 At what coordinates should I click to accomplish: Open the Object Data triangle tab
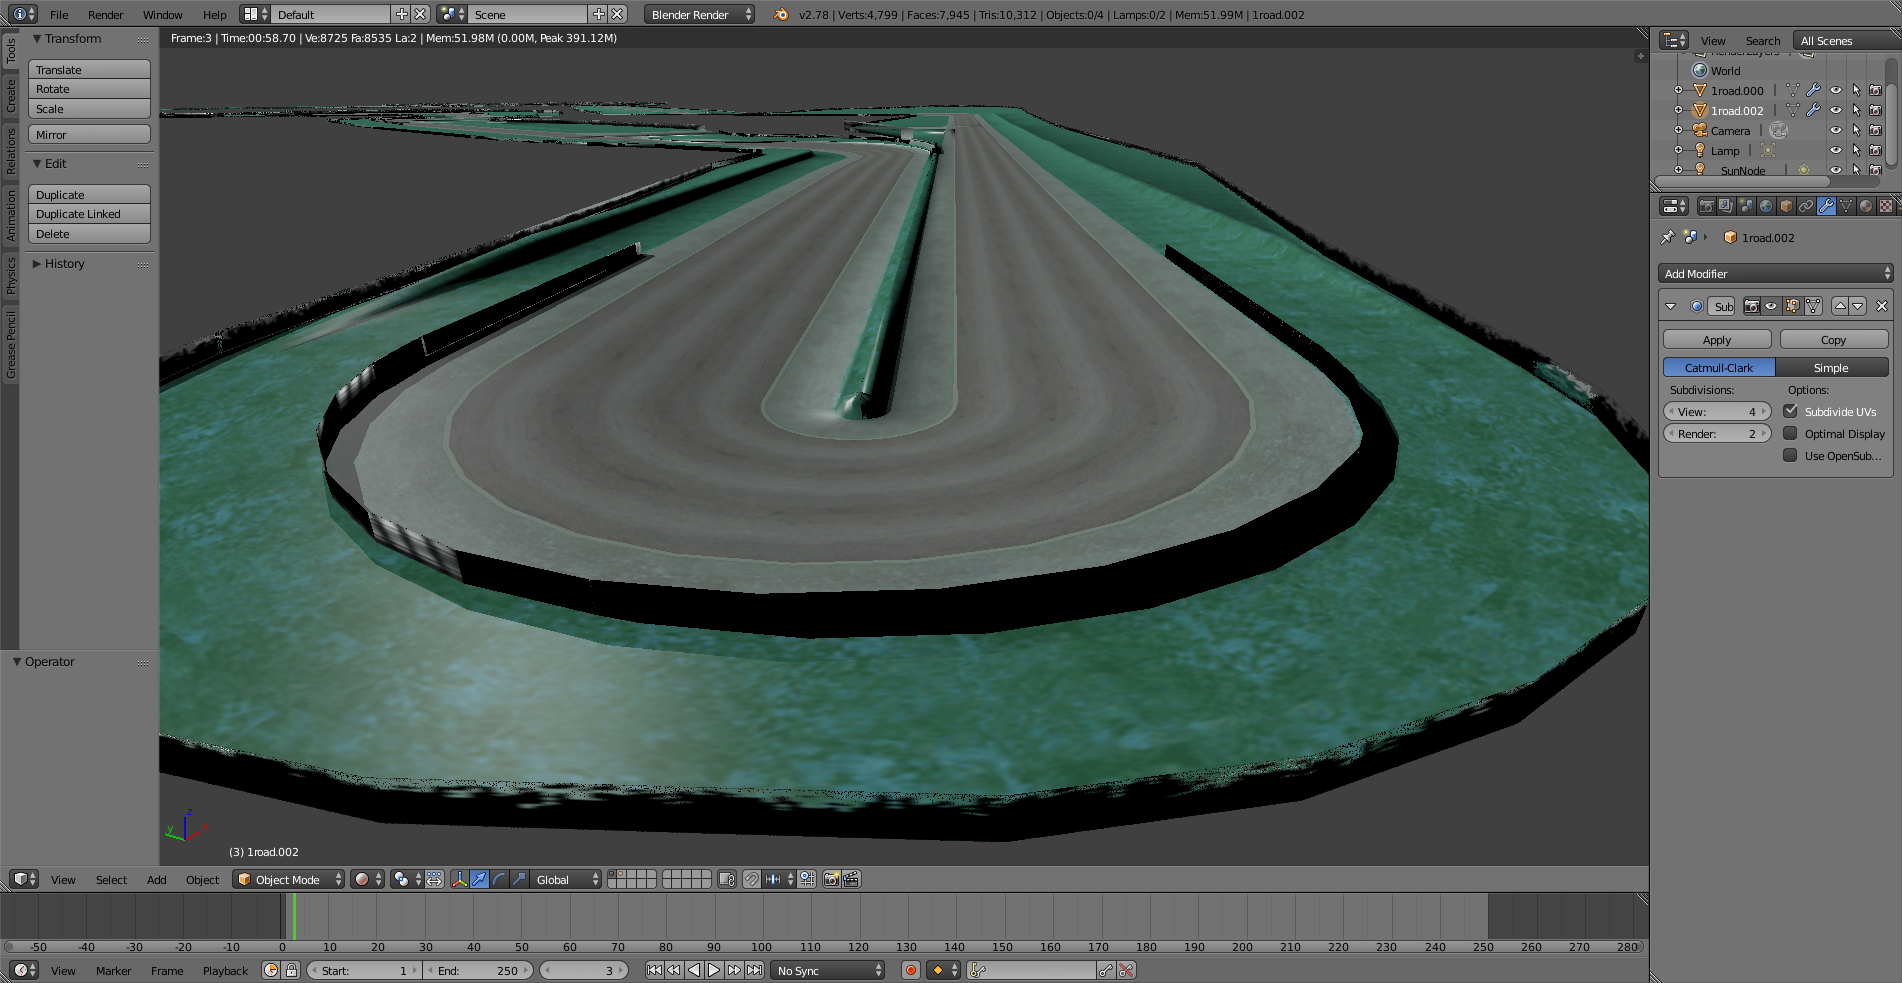1846,206
